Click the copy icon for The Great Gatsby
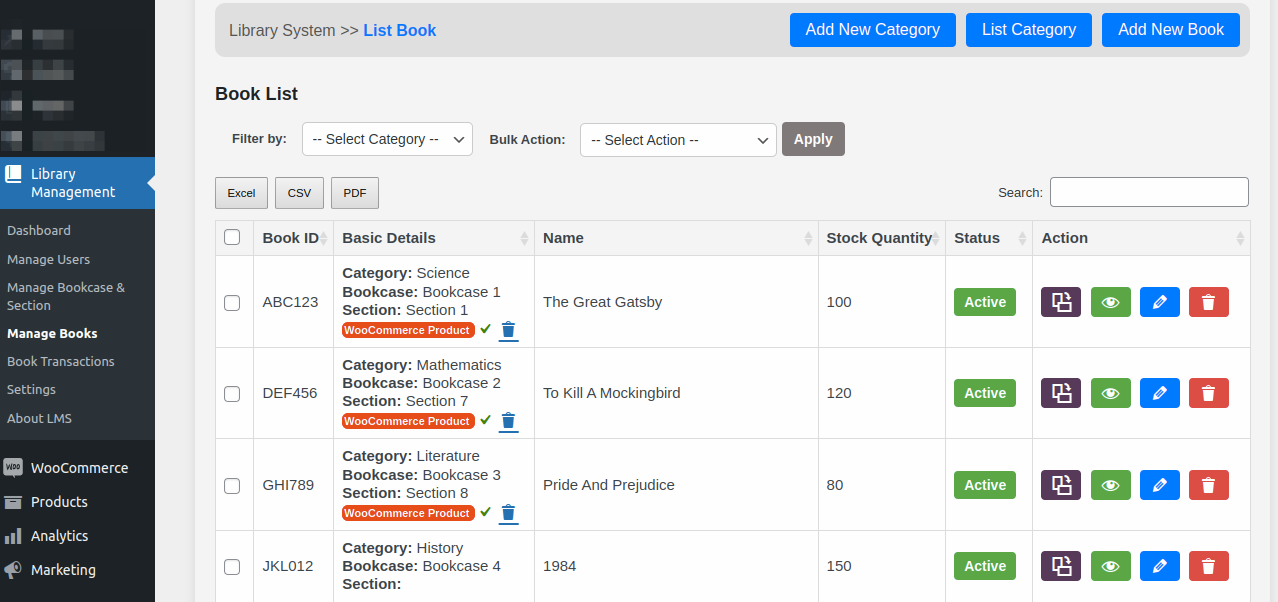The image size is (1278, 602). pyautogui.click(x=1061, y=302)
